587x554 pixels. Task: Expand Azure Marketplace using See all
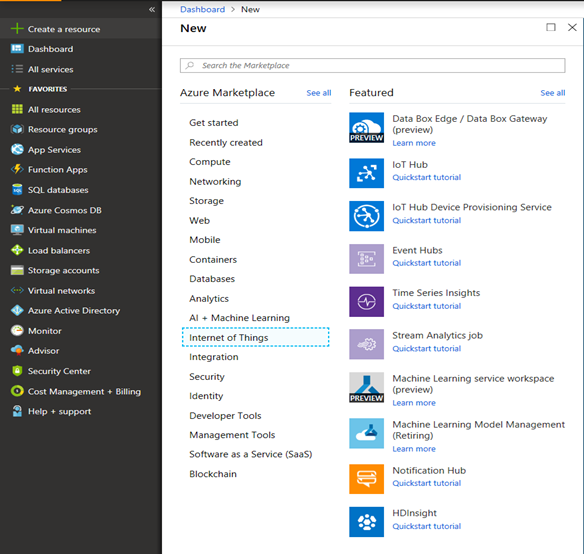pyautogui.click(x=319, y=93)
